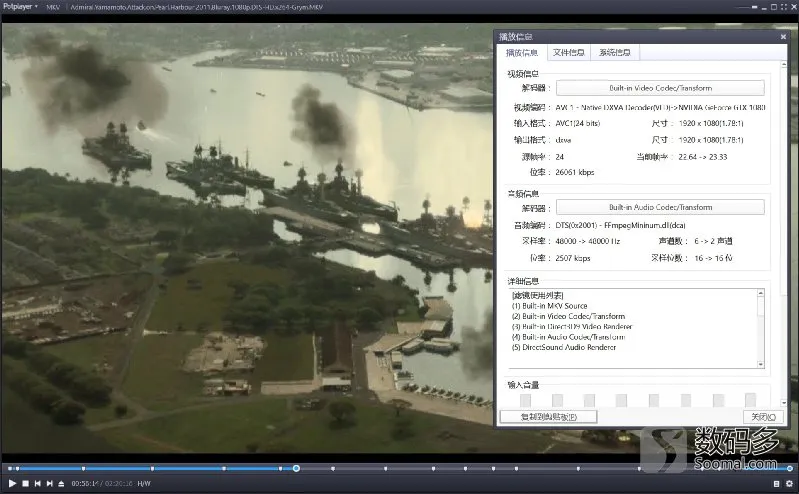Maximize the PotPlayer window
Image resolution: width=799 pixels, height=494 pixels.
point(774,7)
